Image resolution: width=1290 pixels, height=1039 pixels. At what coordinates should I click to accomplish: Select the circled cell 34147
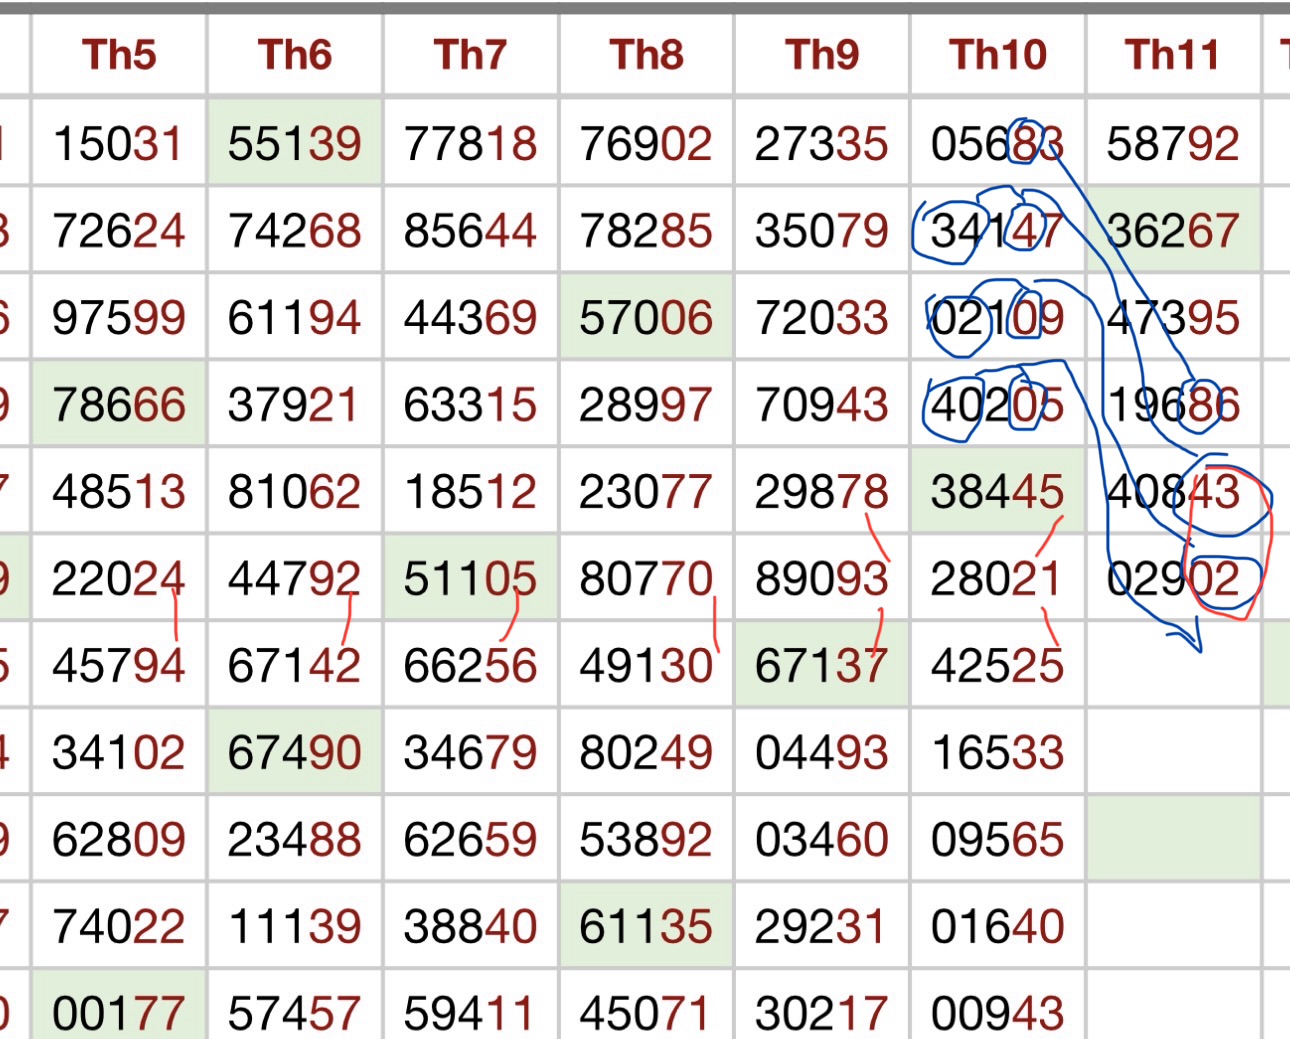pos(997,231)
